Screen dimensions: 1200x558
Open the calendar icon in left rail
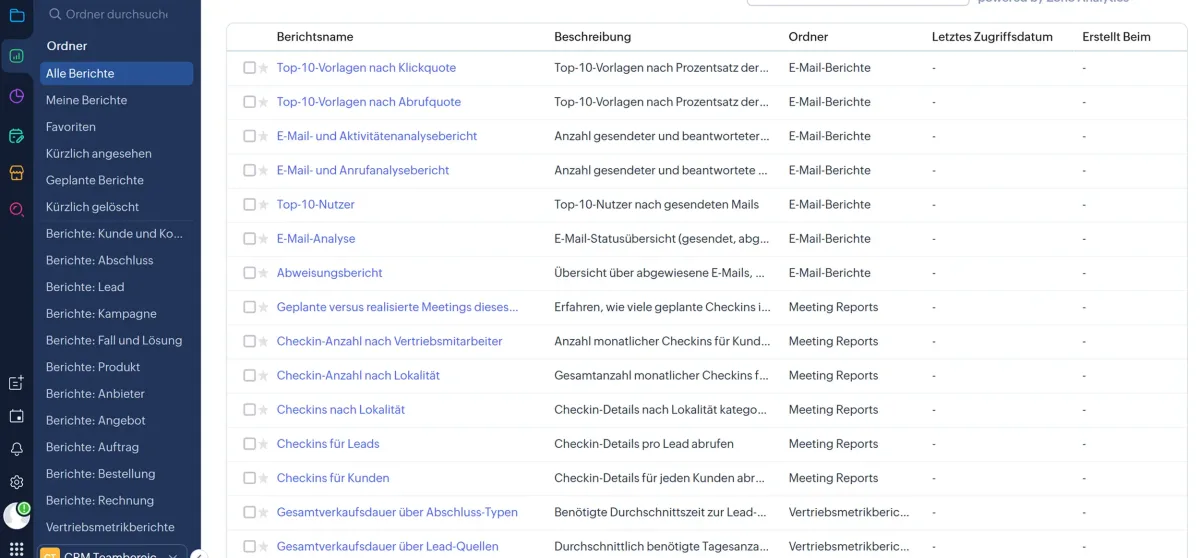(x=16, y=416)
